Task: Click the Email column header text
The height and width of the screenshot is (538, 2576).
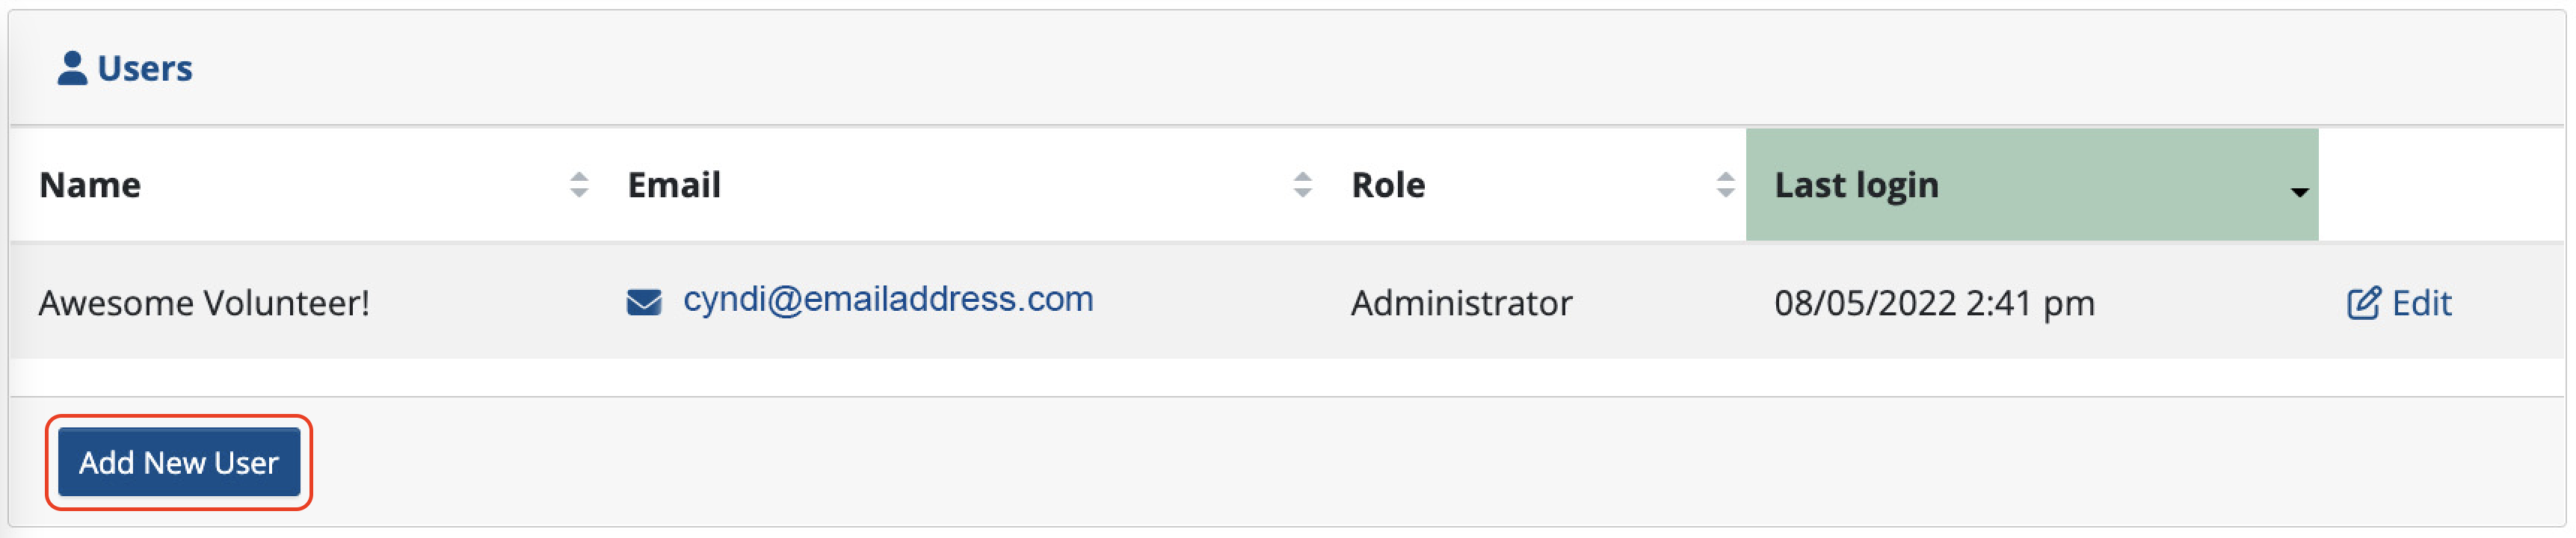Action: [x=674, y=185]
